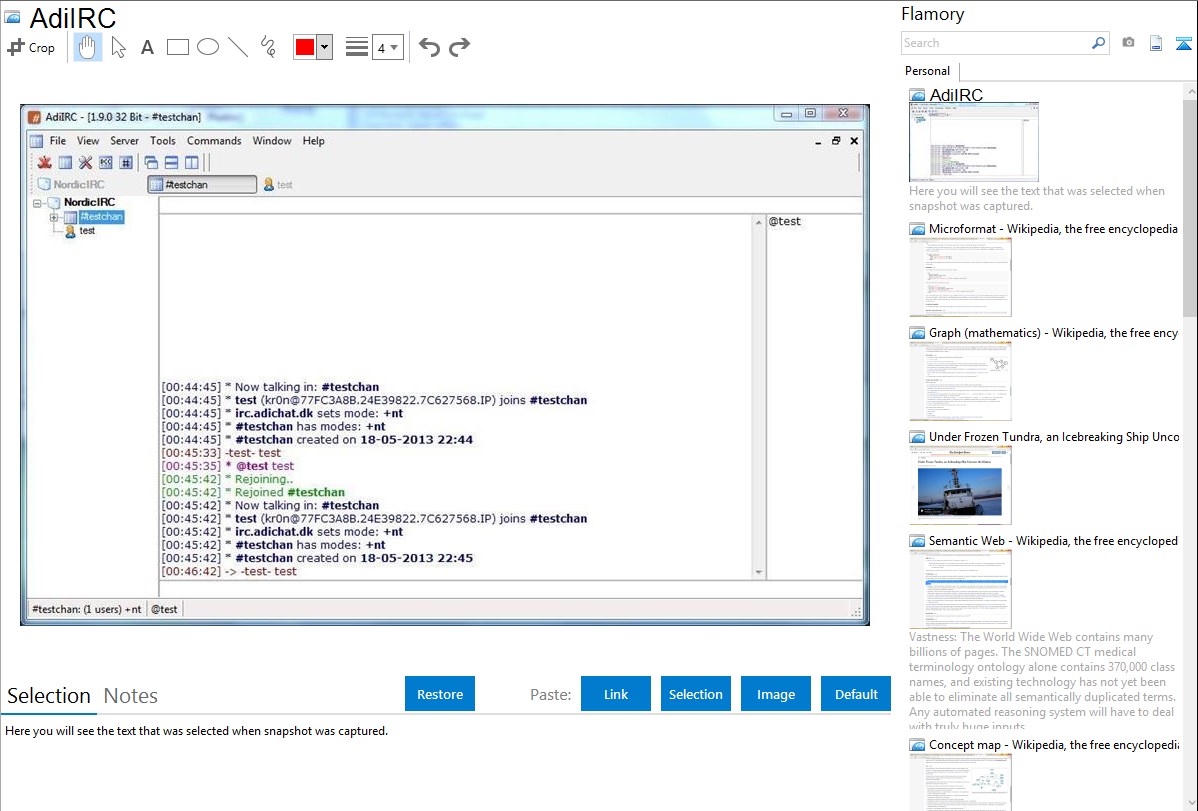Open the Semantic Web snapshot thumbnail
The width and height of the screenshot is (1198, 811).
960,589
